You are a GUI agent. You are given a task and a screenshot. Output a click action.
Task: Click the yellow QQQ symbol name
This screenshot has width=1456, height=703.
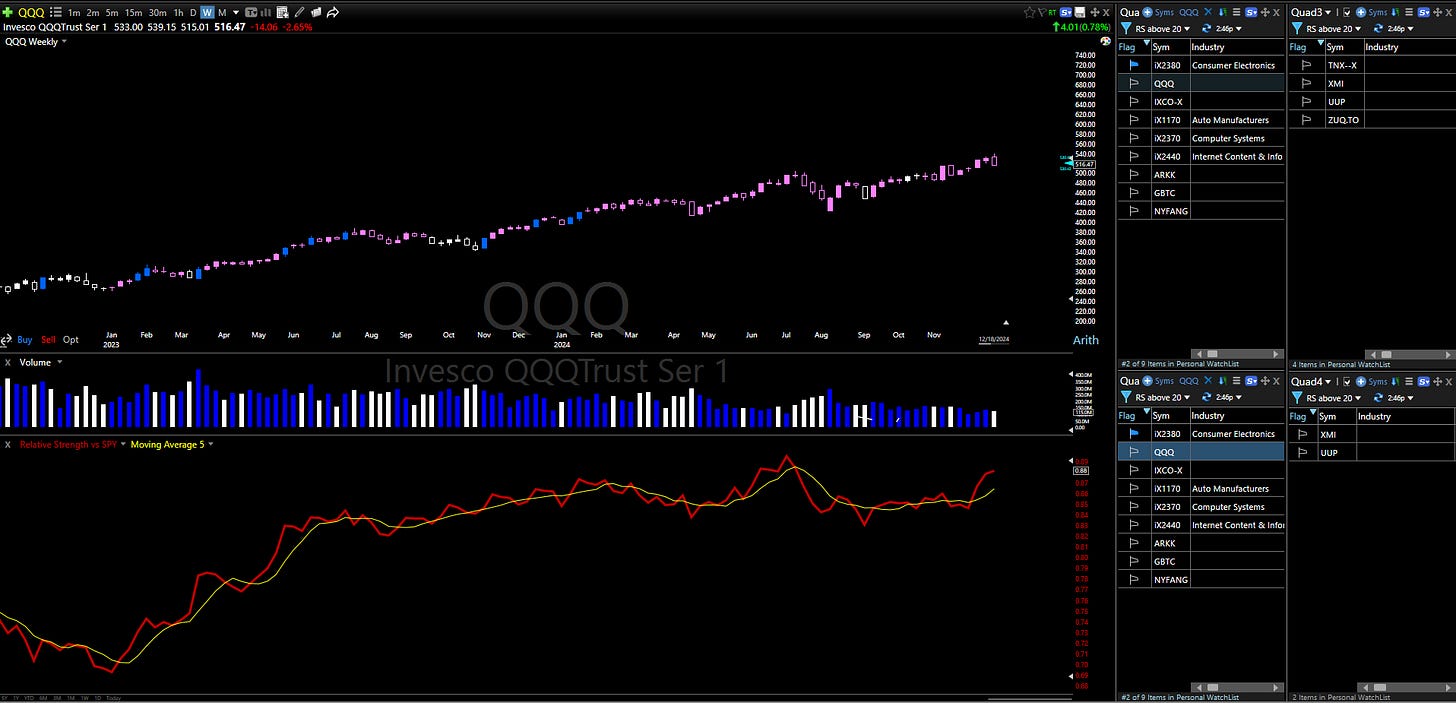pos(31,12)
